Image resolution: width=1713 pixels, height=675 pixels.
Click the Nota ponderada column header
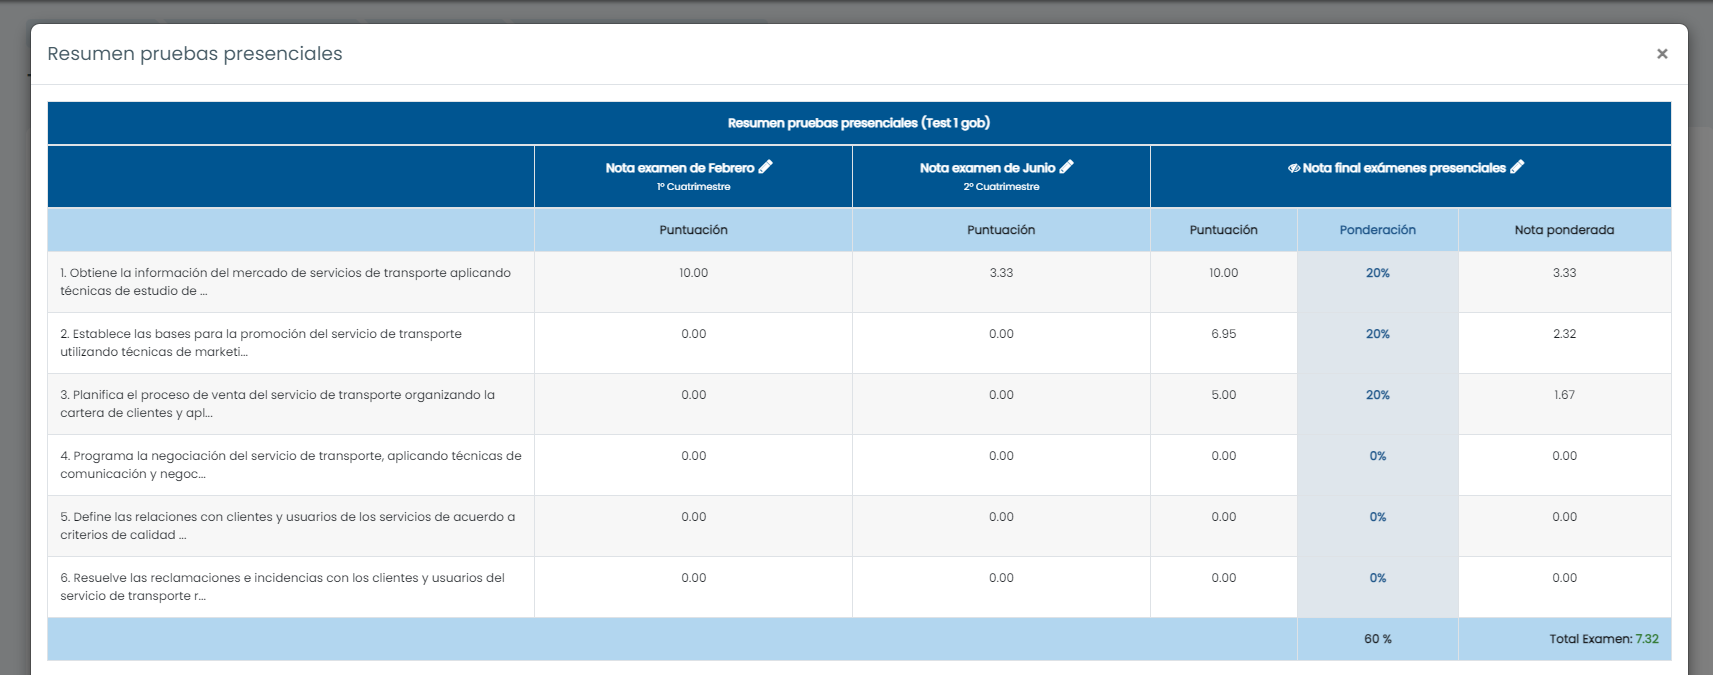(x=1565, y=230)
